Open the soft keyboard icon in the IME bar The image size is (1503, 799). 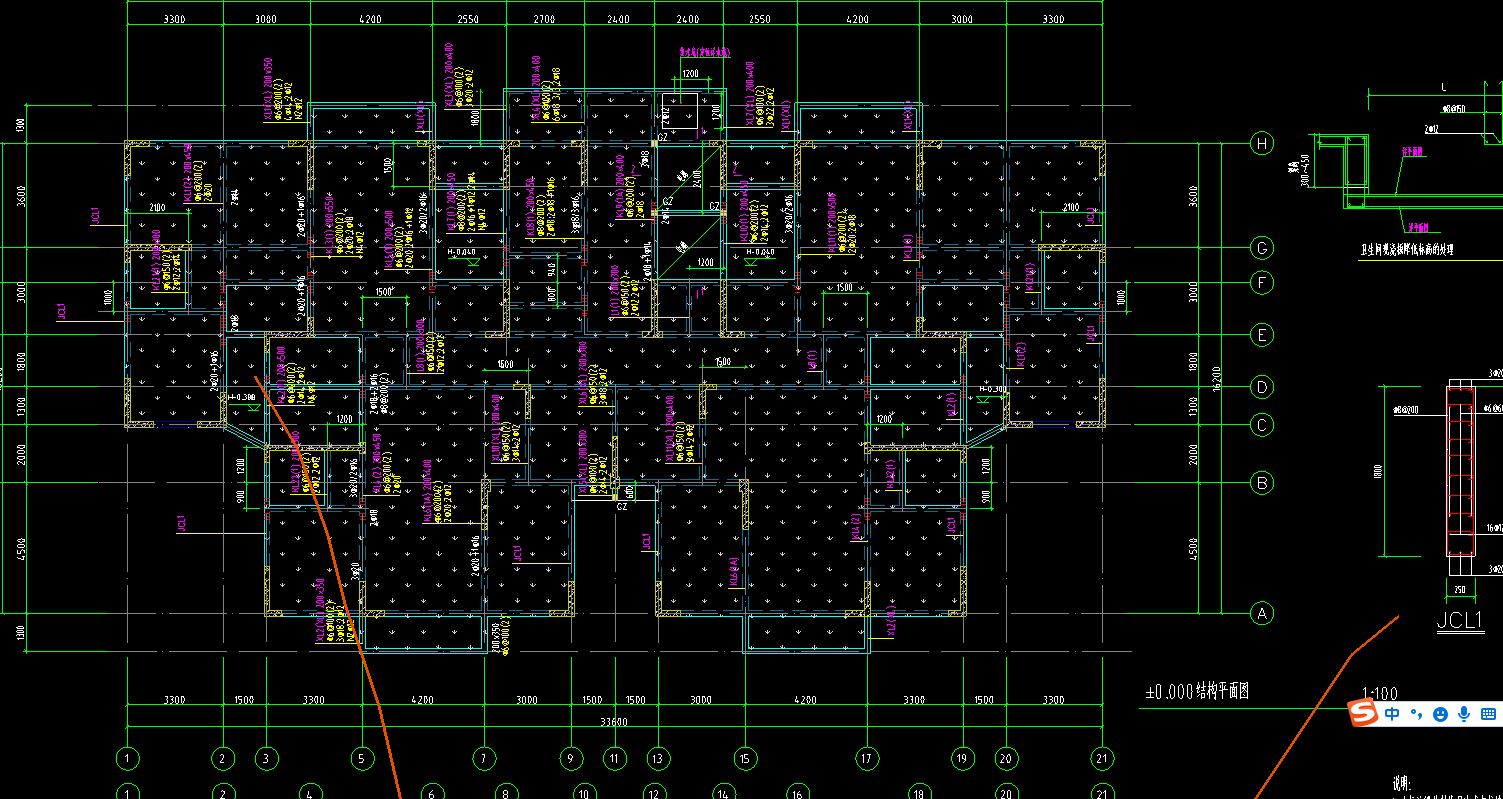tap(1489, 714)
